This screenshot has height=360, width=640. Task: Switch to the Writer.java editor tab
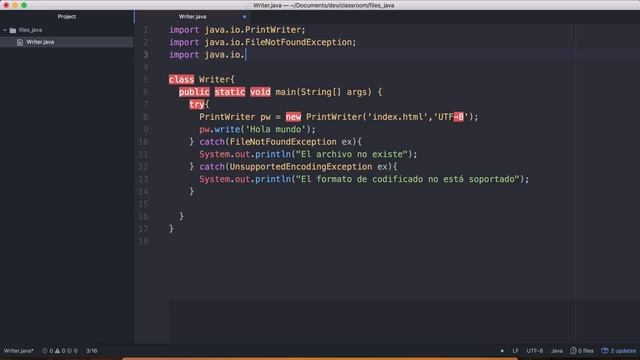tap(192, 17)
